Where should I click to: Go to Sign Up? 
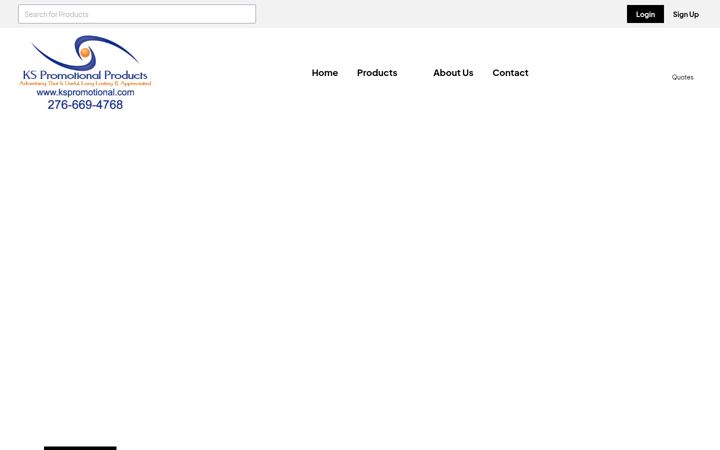[x=686, y=14]
